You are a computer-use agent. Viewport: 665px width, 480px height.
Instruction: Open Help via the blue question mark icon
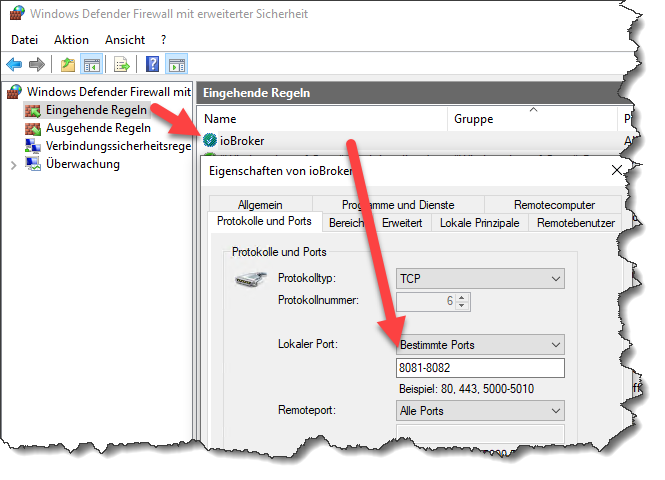pyautogui.click(x=152, y=64)
